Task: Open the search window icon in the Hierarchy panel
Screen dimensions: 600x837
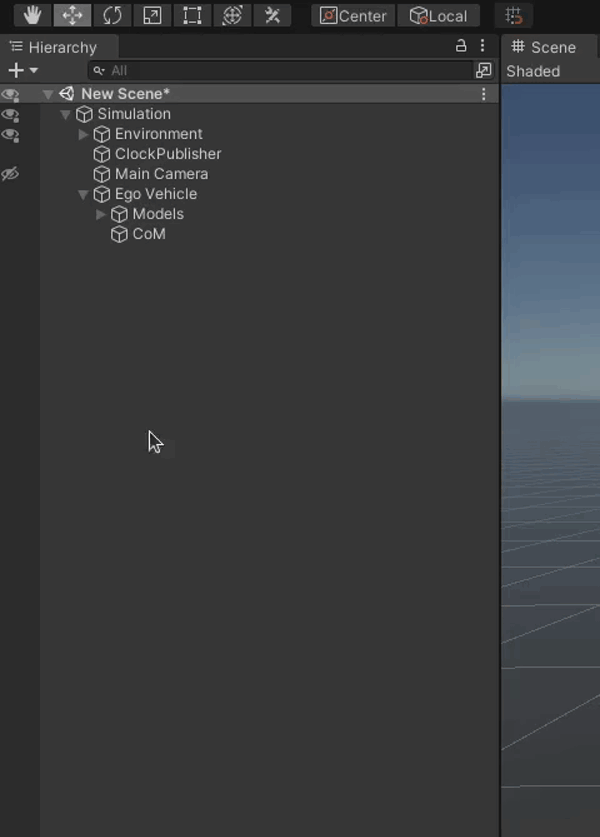Action: [x=484, y=70]
